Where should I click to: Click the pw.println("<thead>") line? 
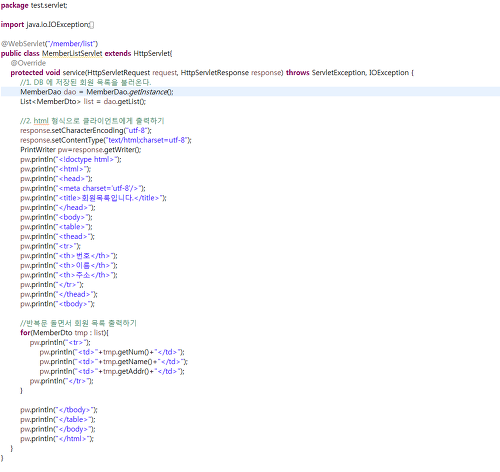click(57, 237)
